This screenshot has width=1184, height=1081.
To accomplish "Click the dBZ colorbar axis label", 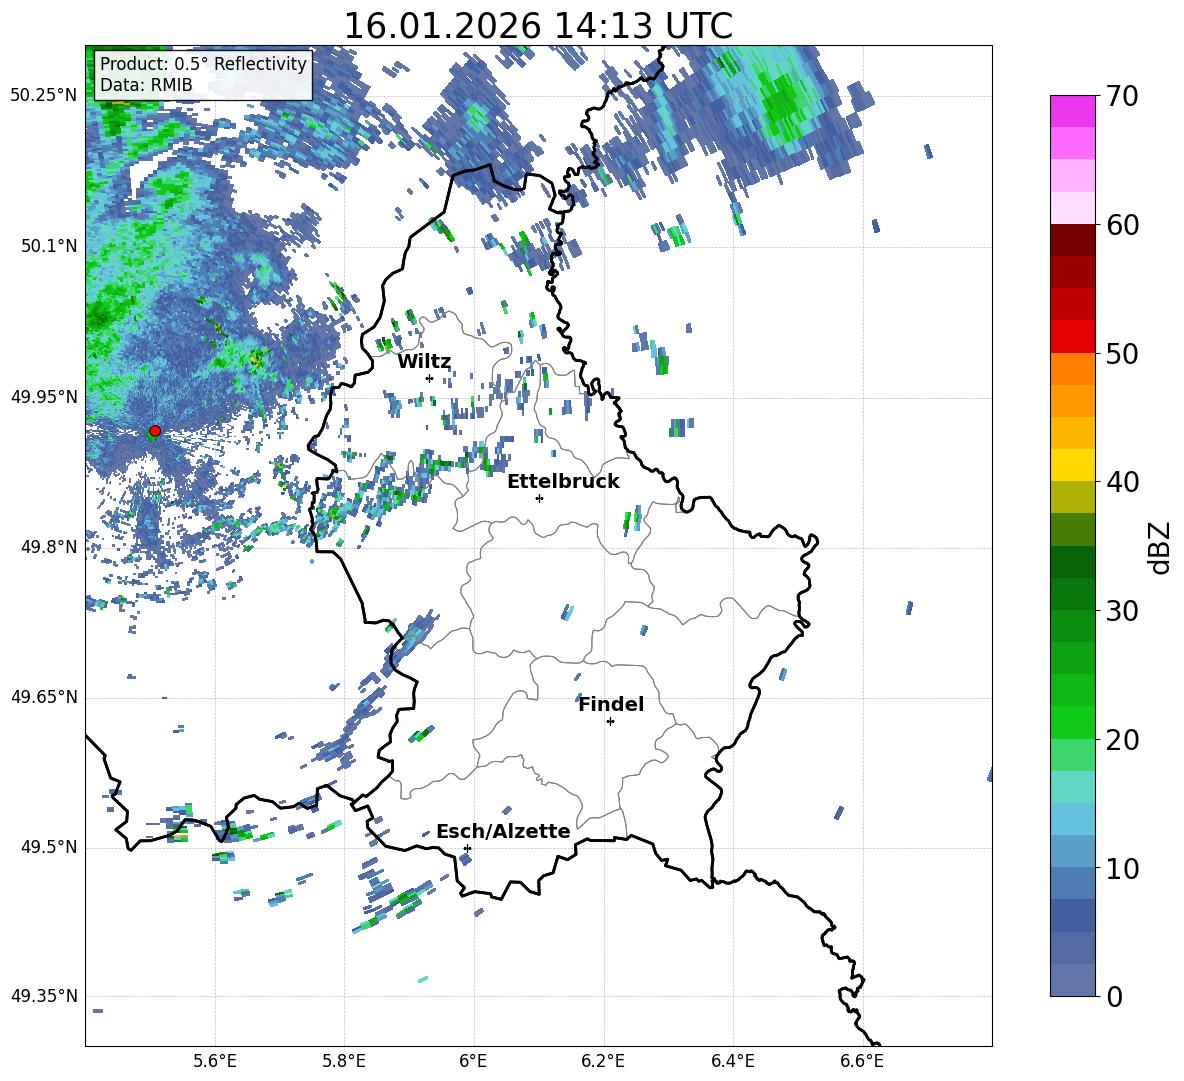I will click(1161, 547).
